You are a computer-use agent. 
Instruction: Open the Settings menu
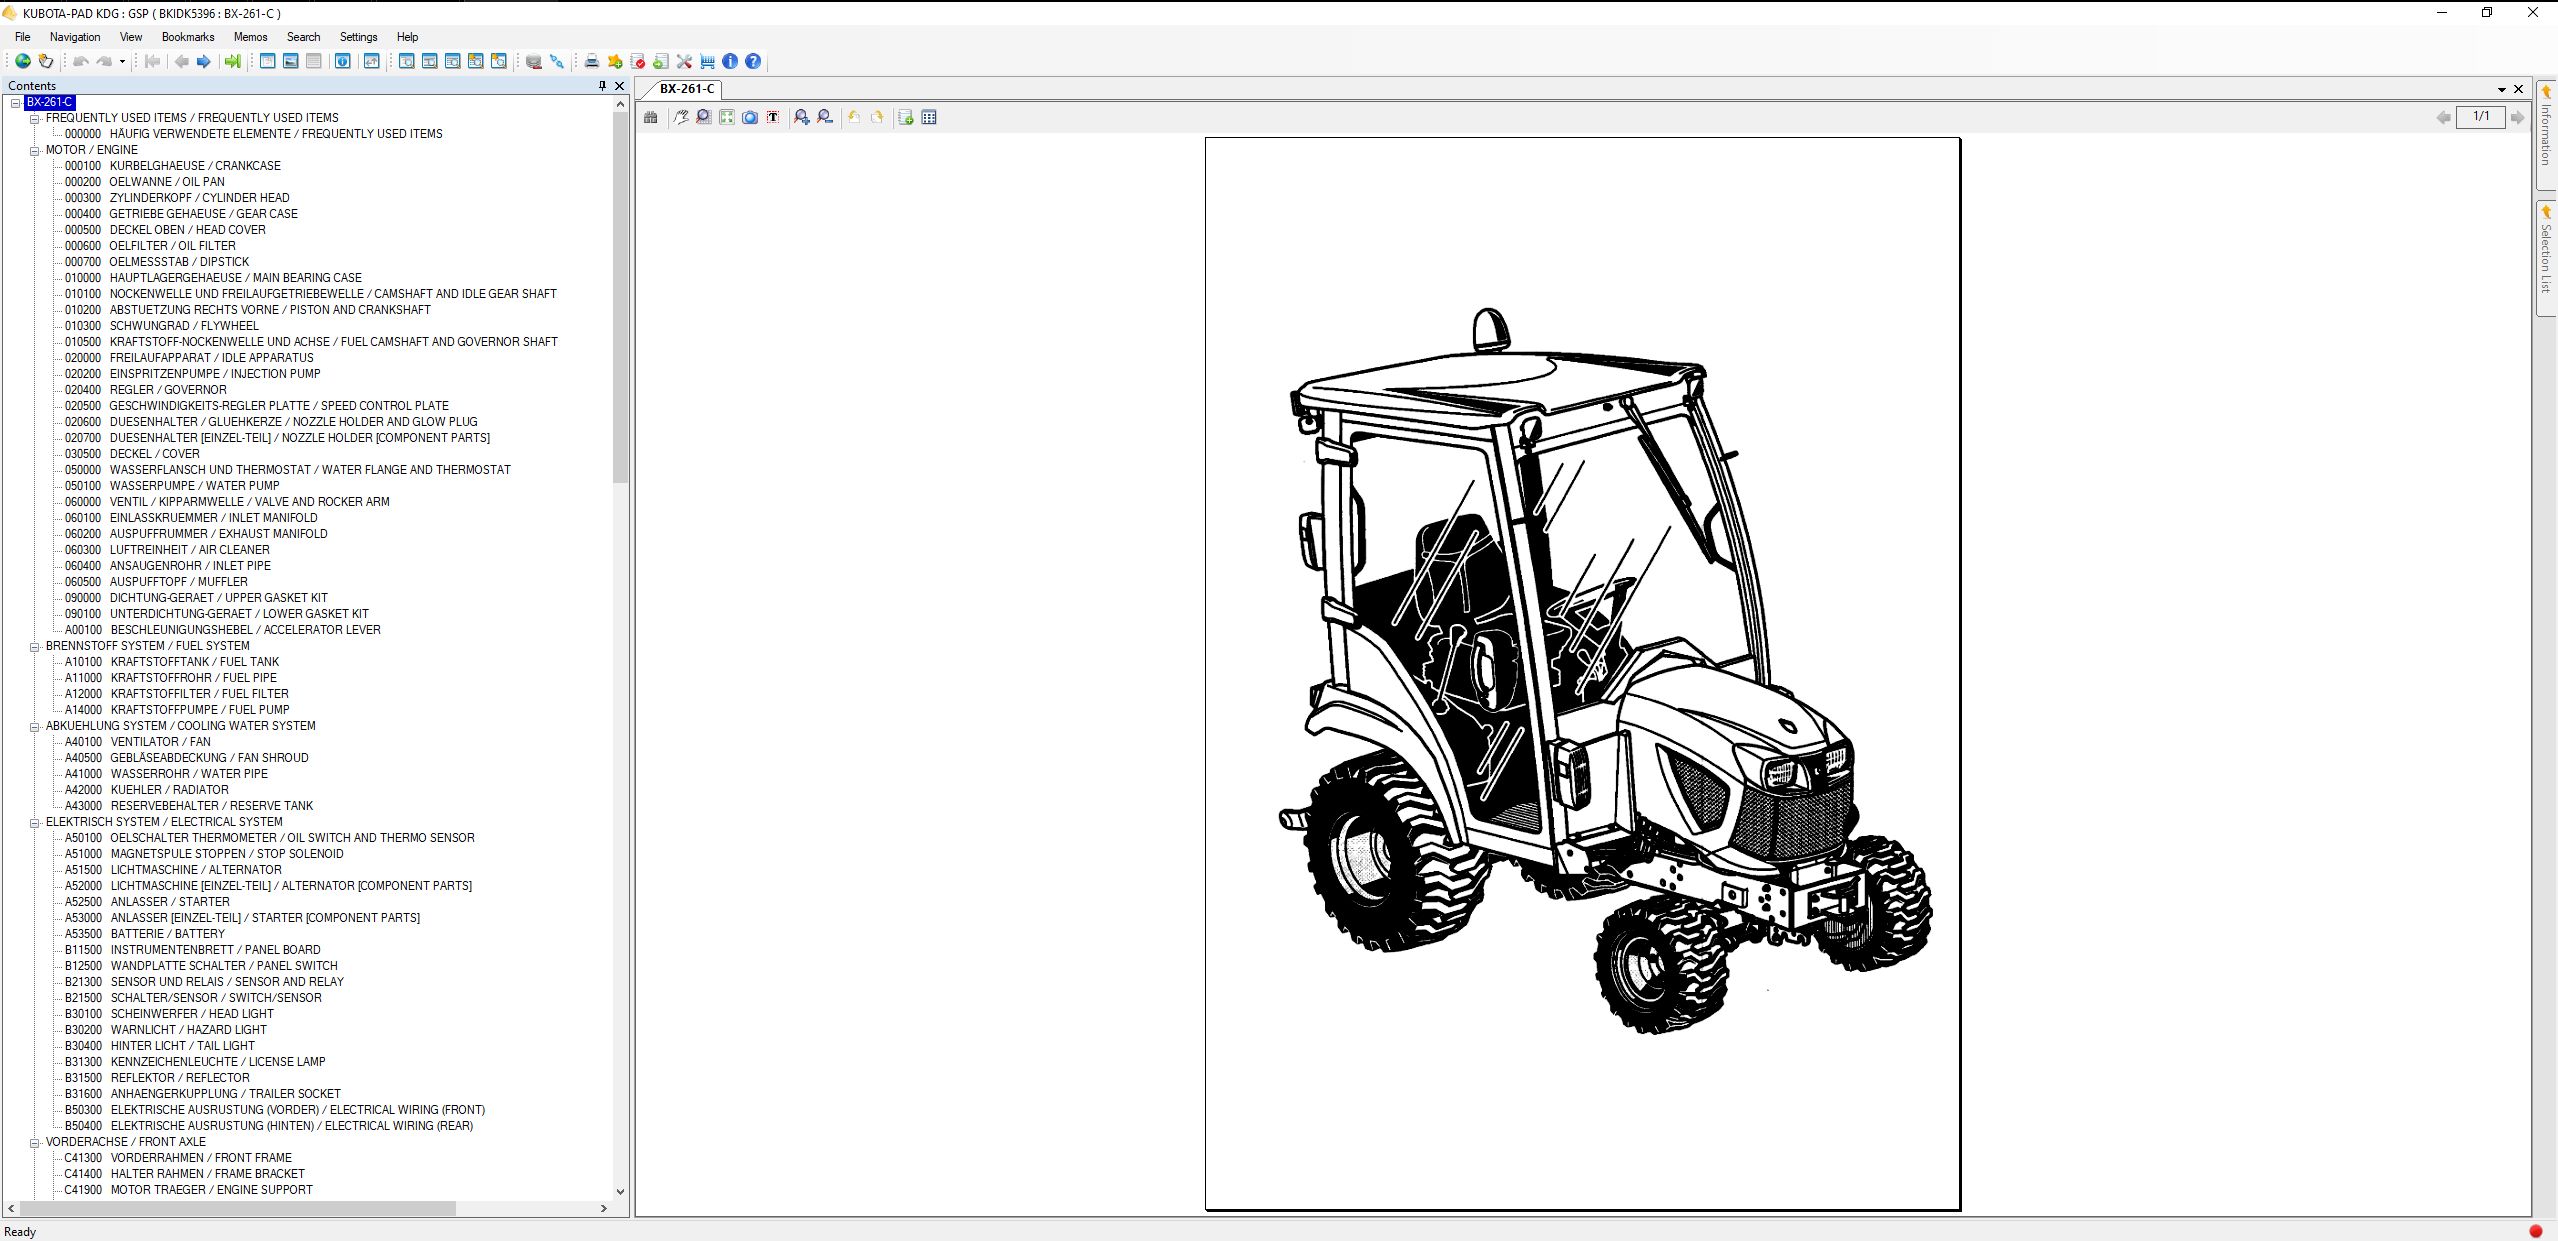(x=358, y=37)
